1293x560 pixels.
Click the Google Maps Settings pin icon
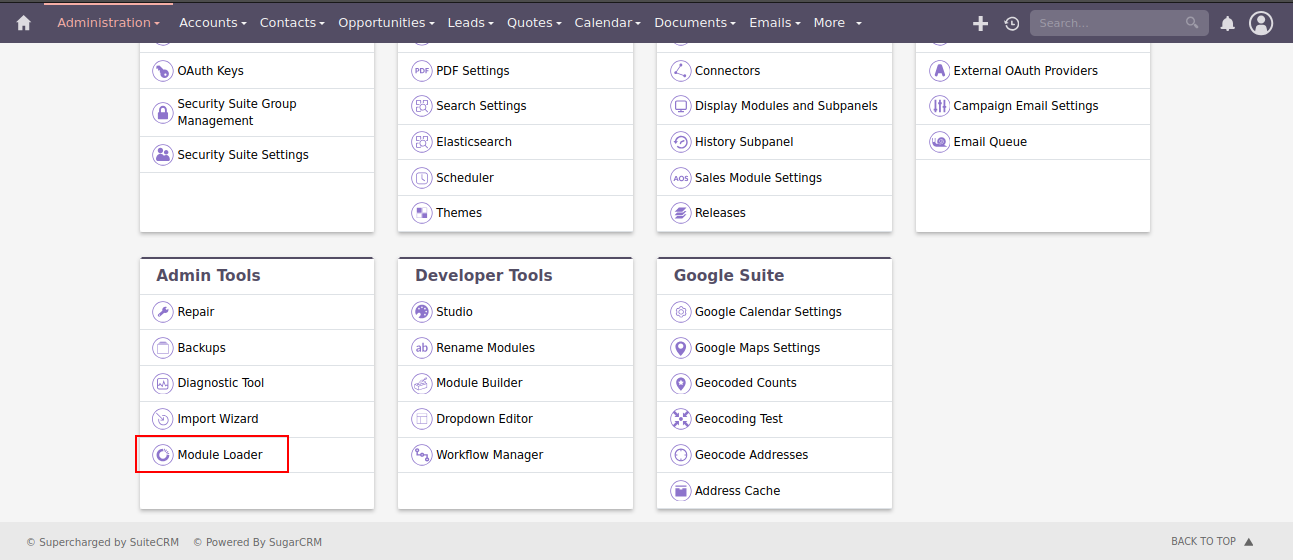pyautogui.click(x=680, y=348)
